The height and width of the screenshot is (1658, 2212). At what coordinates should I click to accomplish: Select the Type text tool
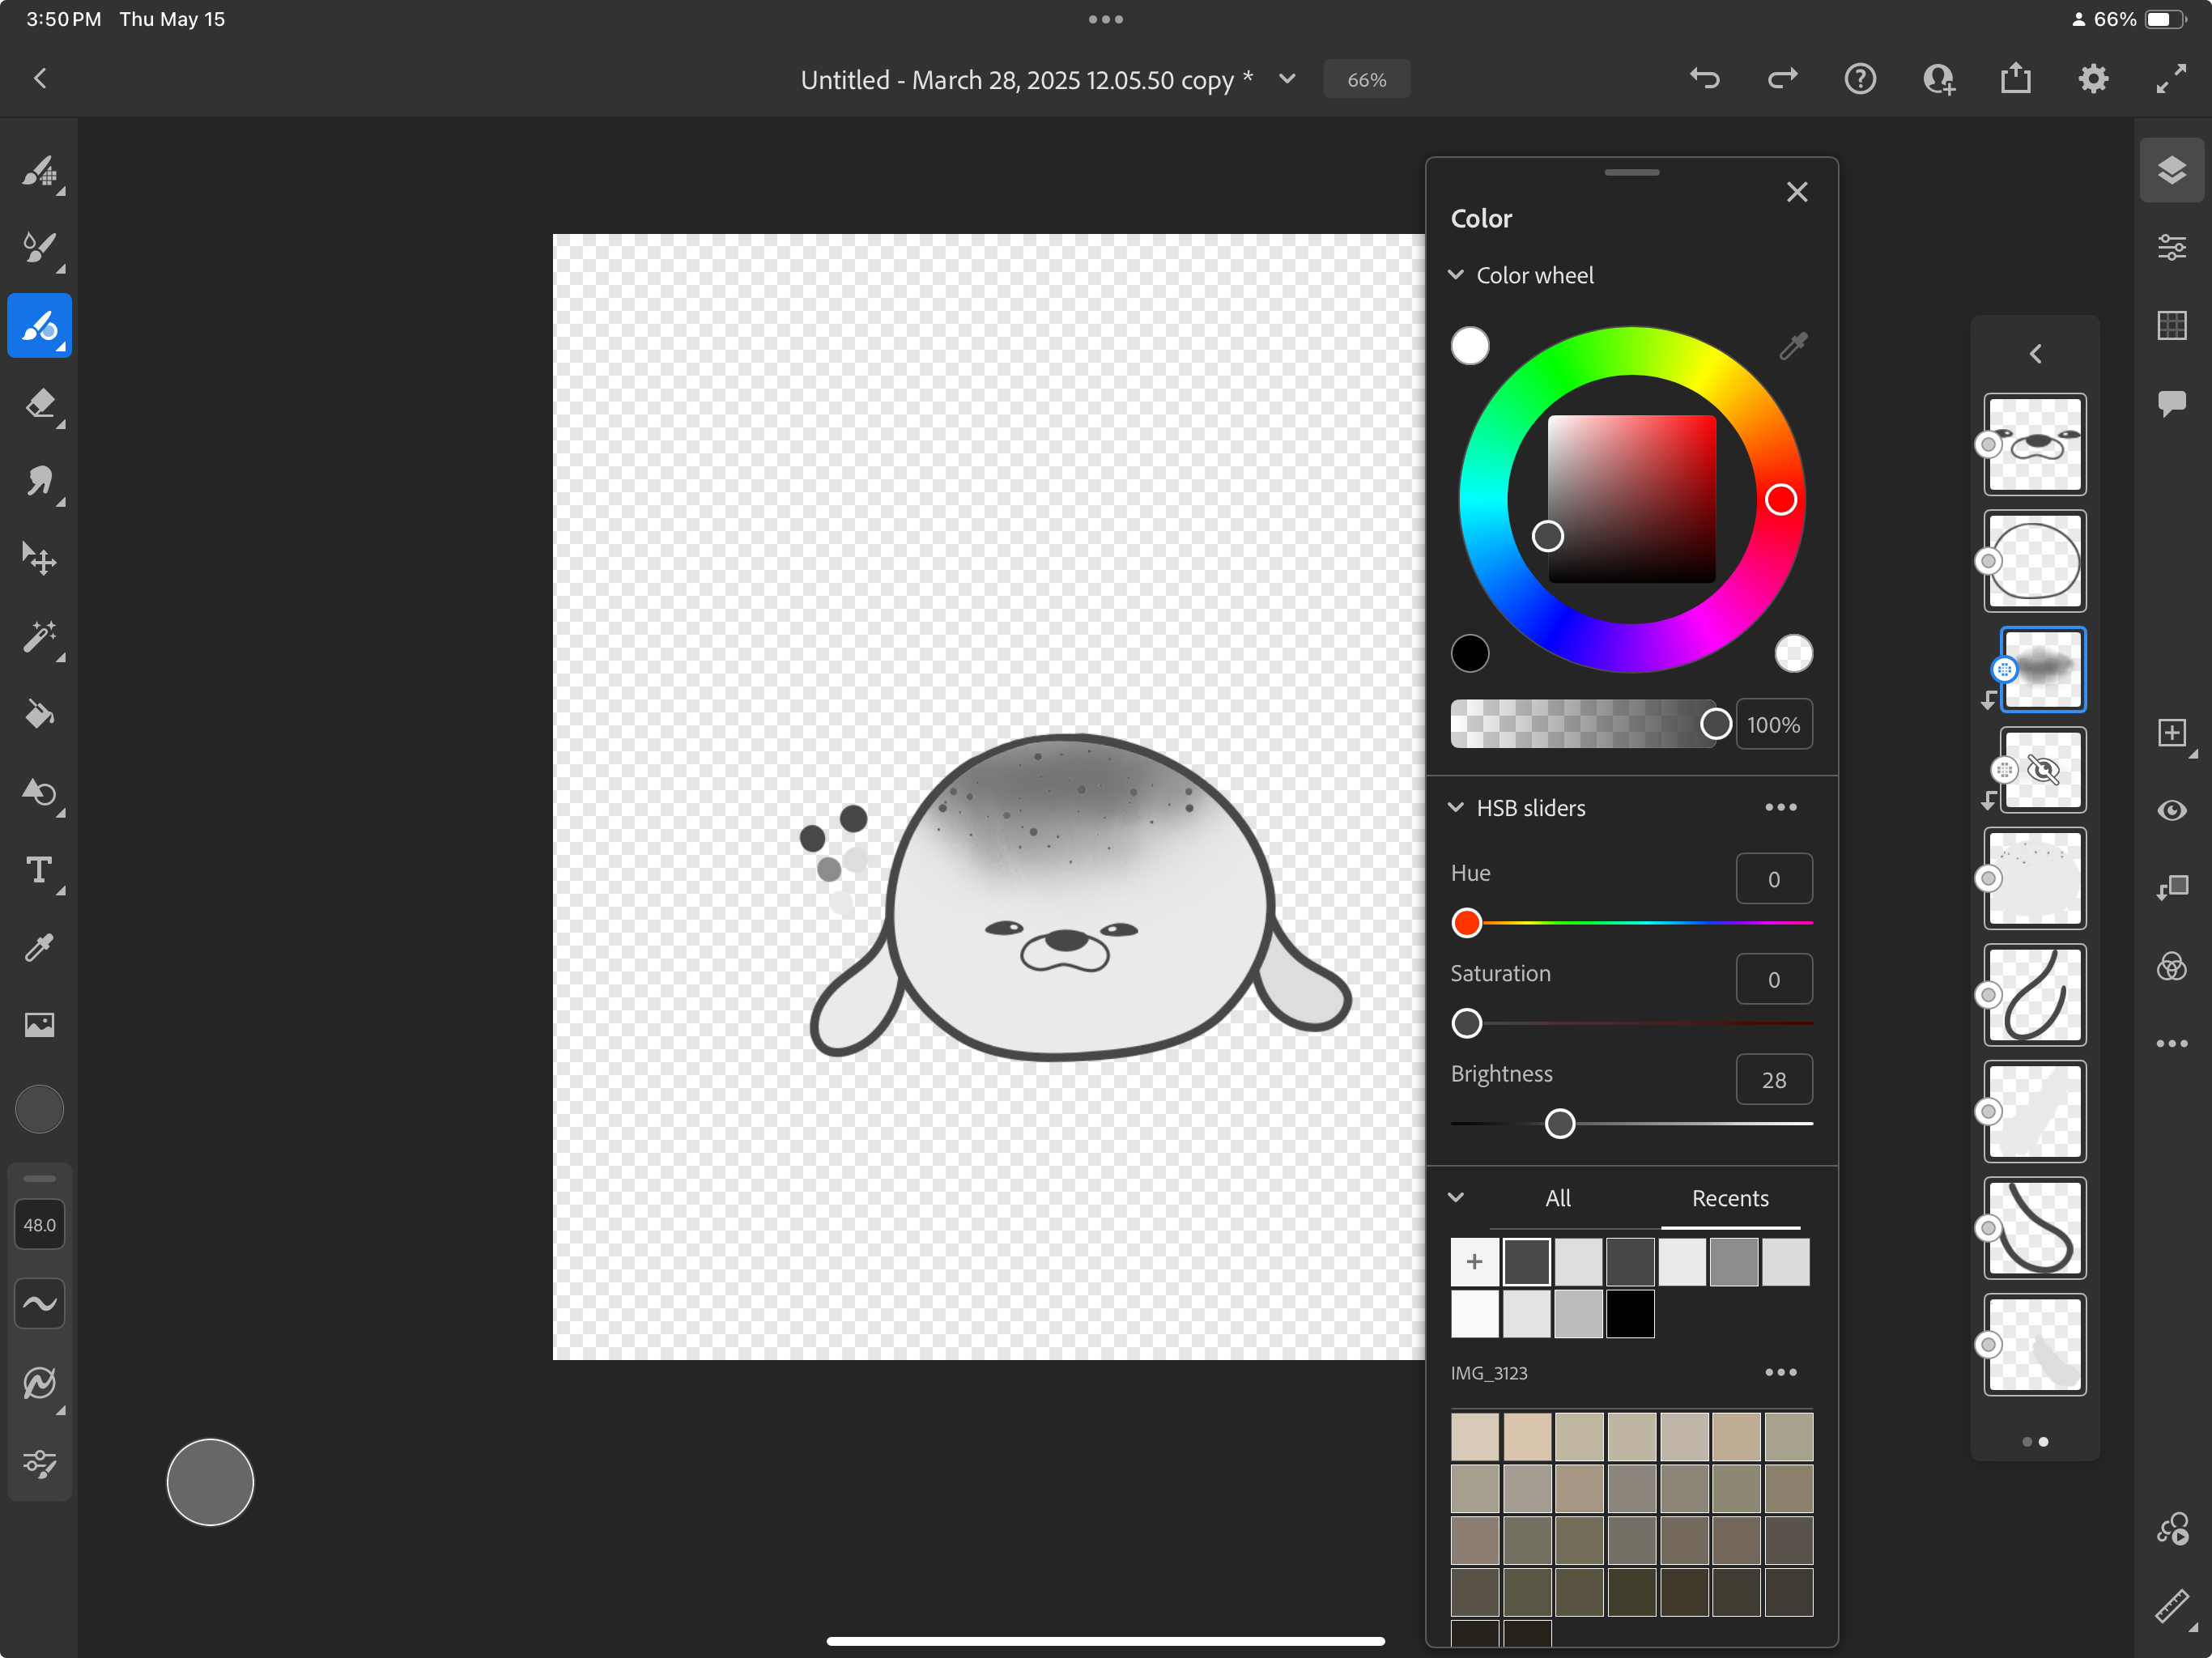click(39, 870)
